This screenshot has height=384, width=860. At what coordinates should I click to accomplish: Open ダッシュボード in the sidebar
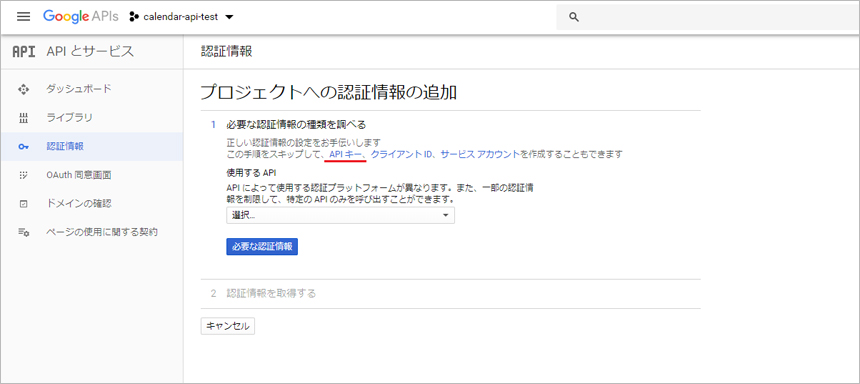[79, 89]
